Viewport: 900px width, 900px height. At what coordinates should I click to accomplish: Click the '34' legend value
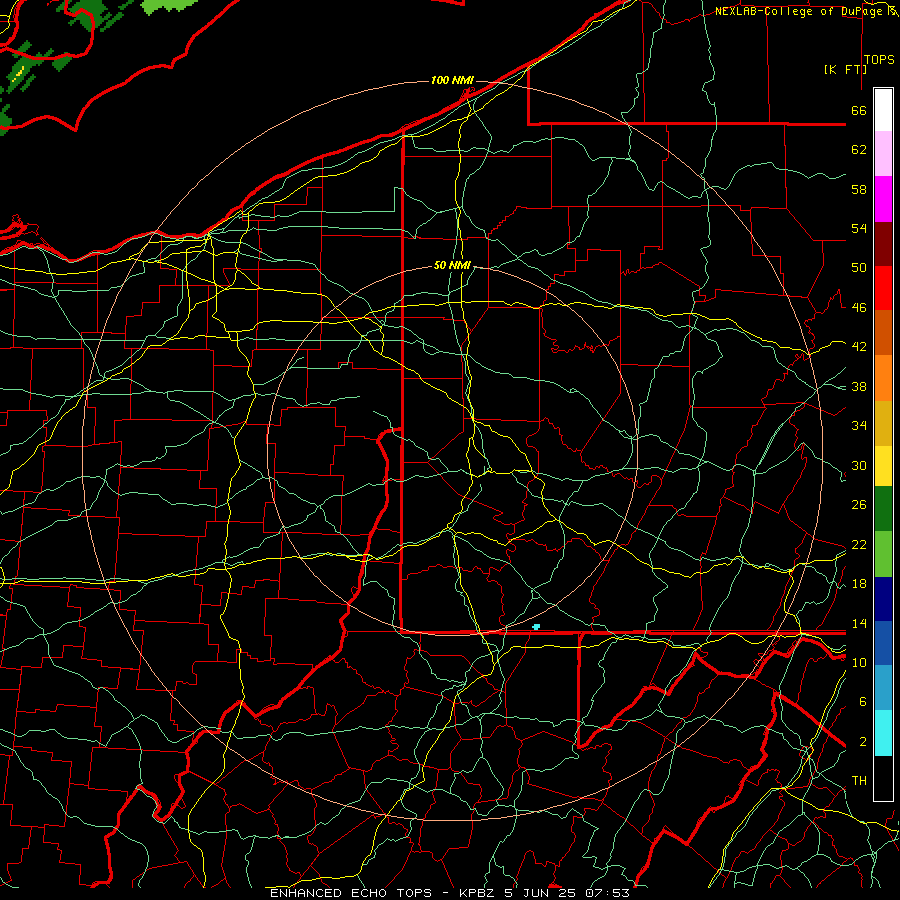[x=859, y=425]
